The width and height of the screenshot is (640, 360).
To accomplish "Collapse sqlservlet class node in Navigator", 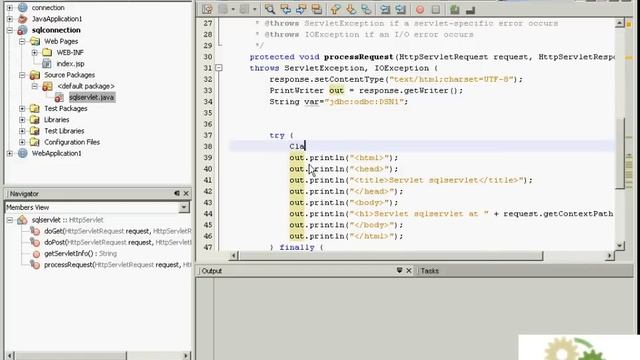I will [x=10, y=220].
